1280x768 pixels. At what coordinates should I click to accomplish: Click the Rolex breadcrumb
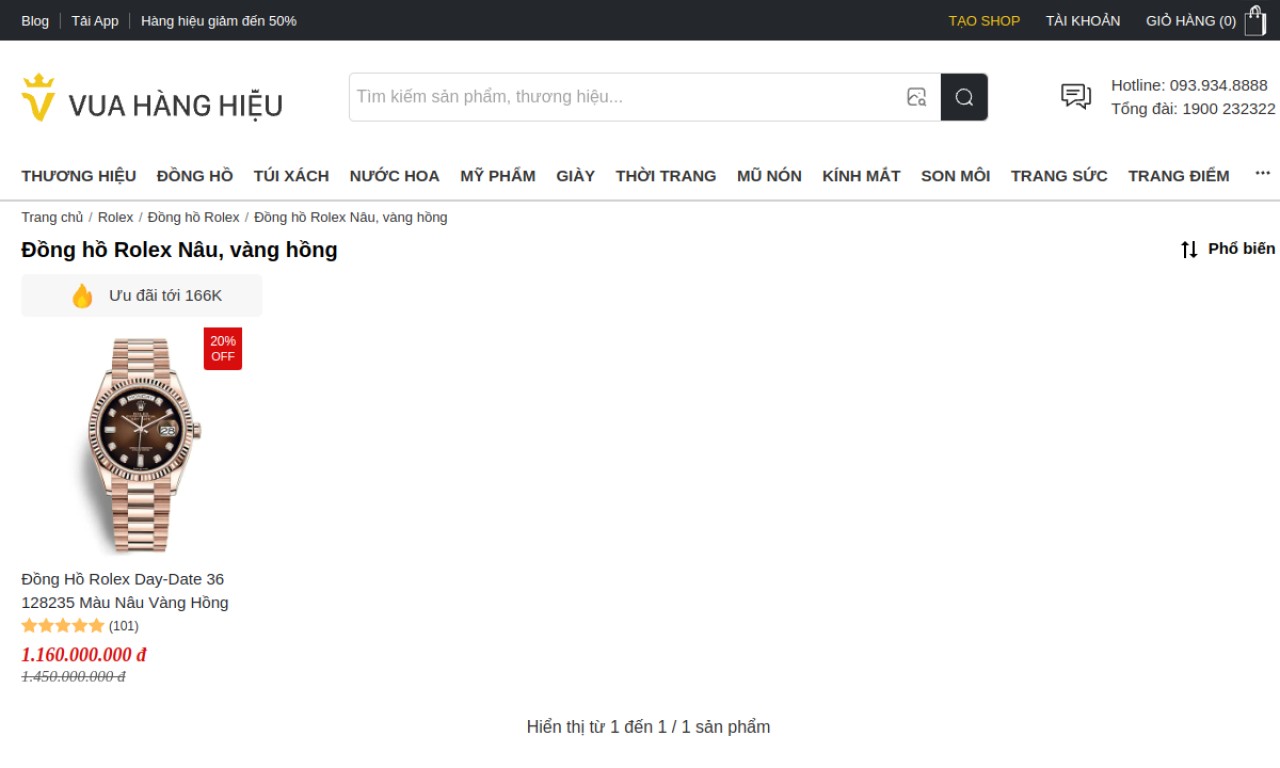coord(115,217)
